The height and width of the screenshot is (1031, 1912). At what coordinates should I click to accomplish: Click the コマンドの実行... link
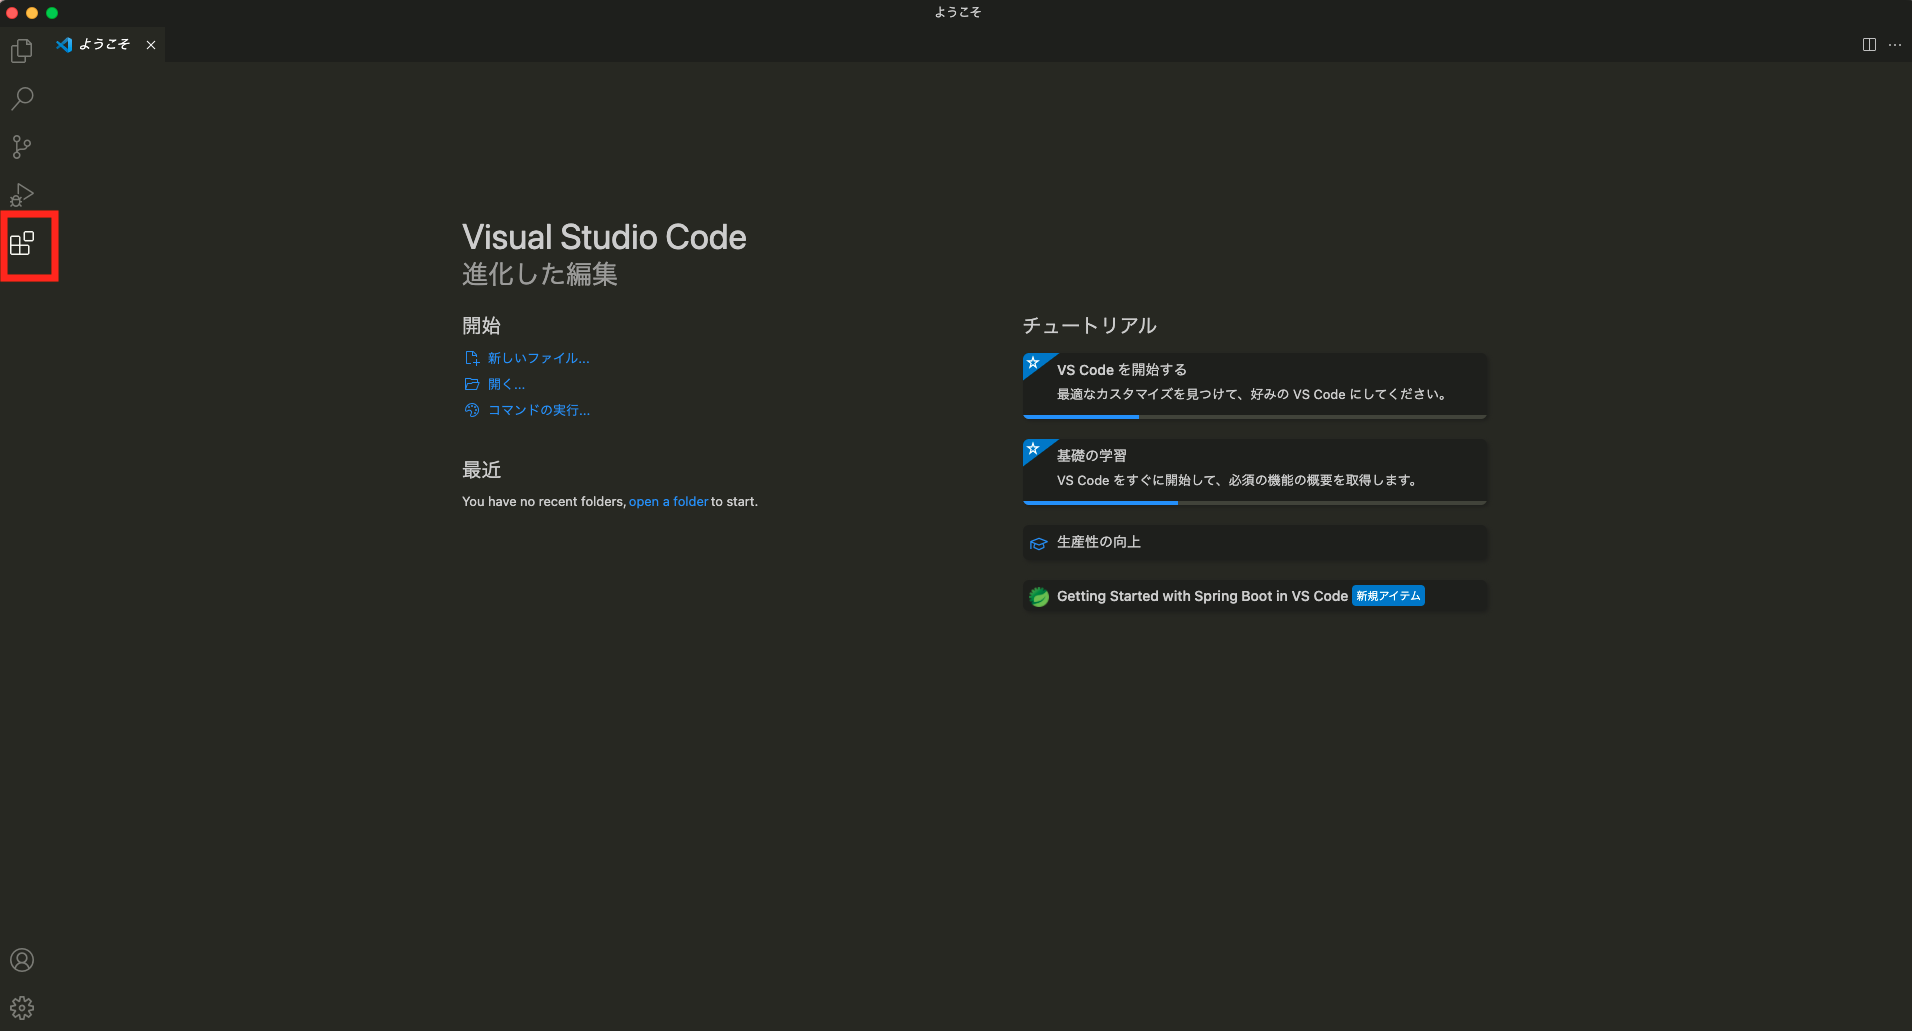coord(538,410)
